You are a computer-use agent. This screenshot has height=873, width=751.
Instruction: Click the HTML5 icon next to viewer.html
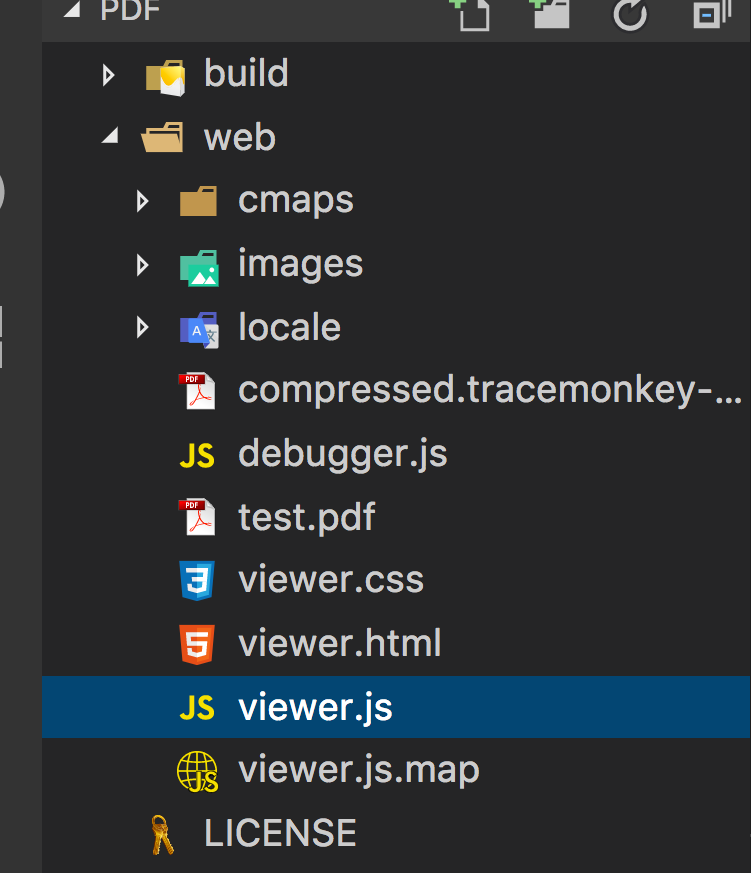pos(197,644)
